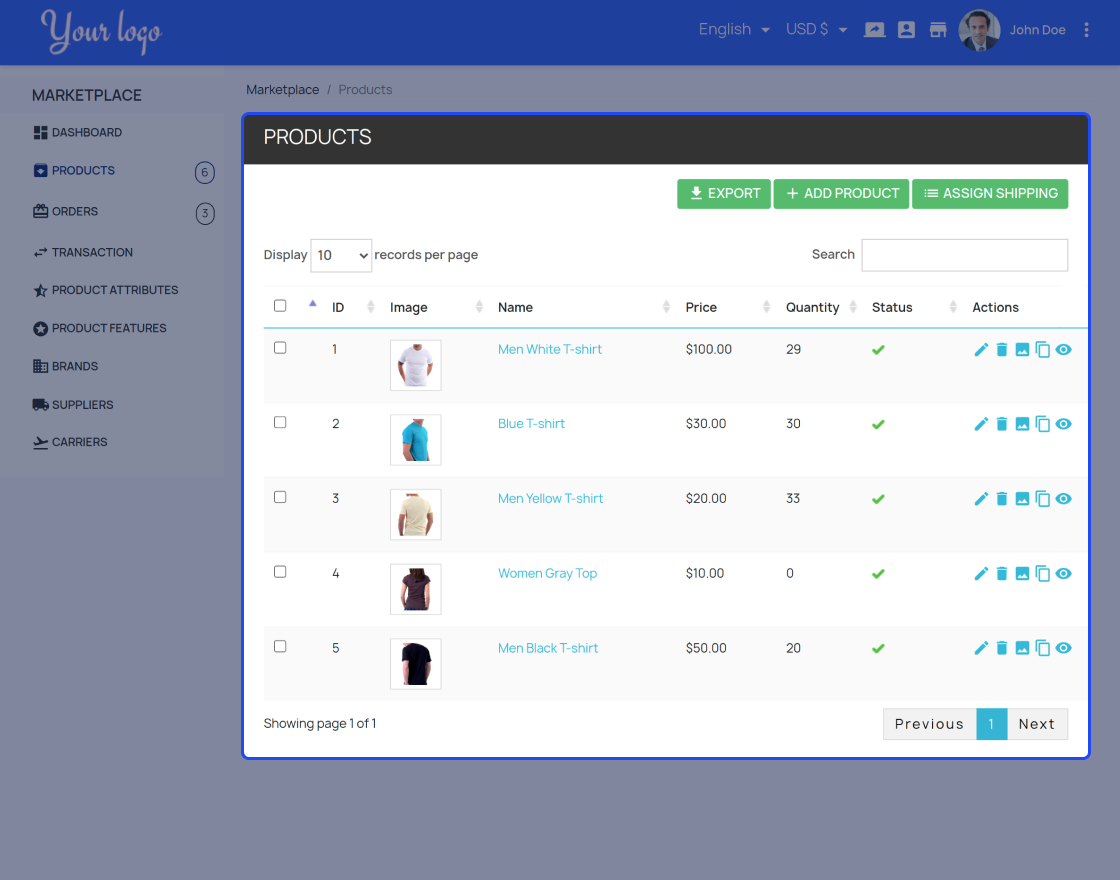Delete the Women Gray Top product
The height and width of the screenshot is (880, 1120).
tap(1001, 574)
